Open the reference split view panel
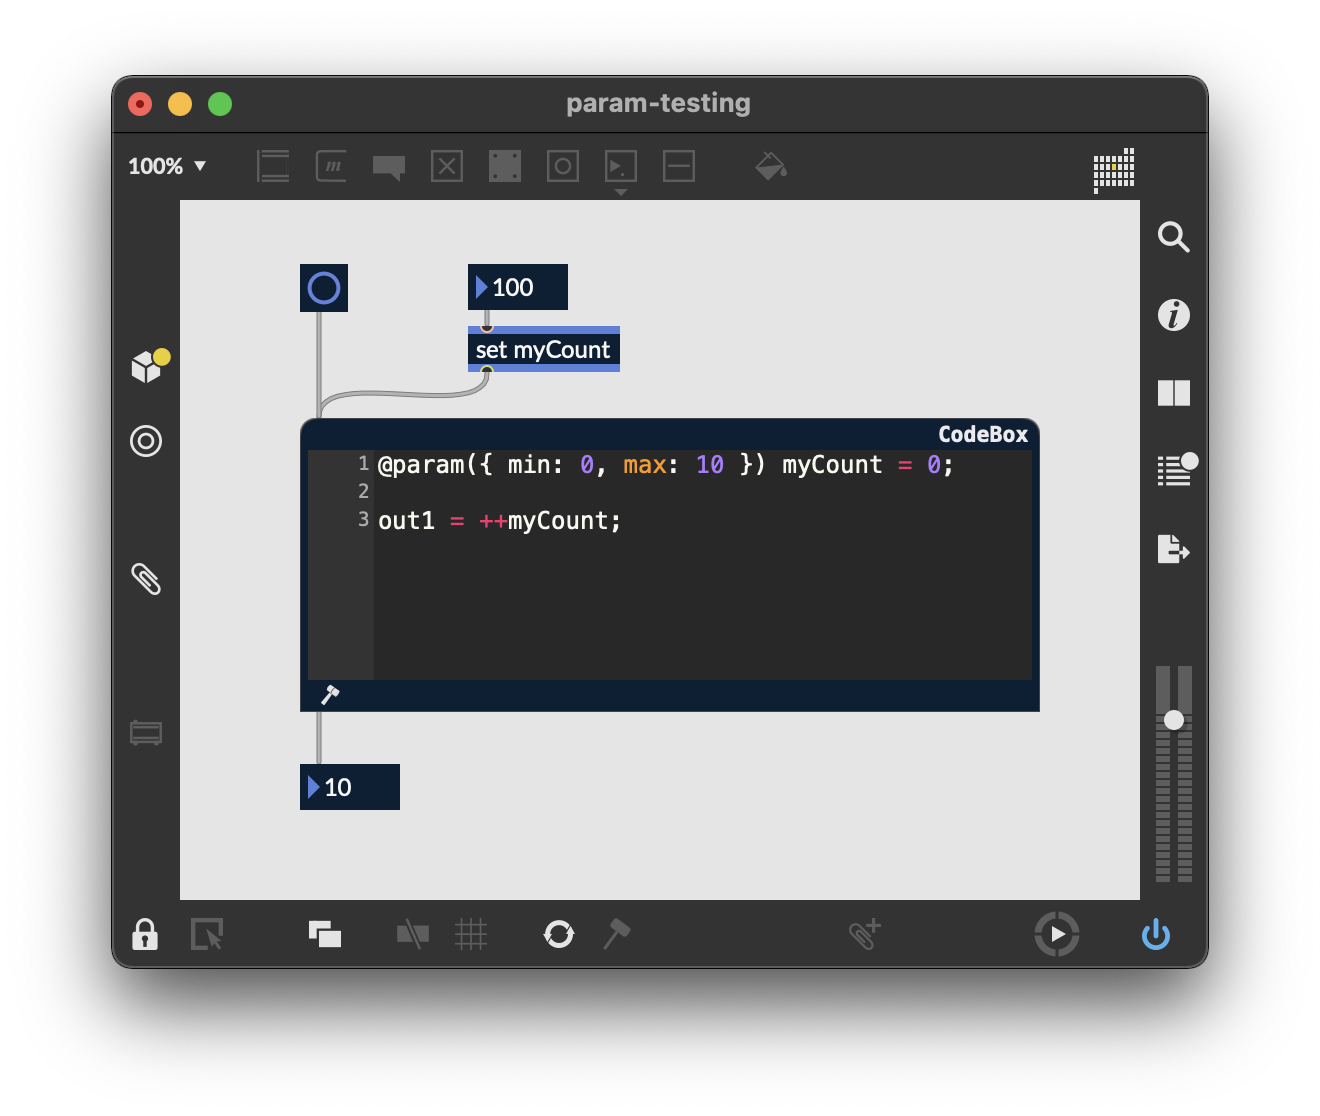Screen dimensions: 1320x1116 (x=1173, y=393)
